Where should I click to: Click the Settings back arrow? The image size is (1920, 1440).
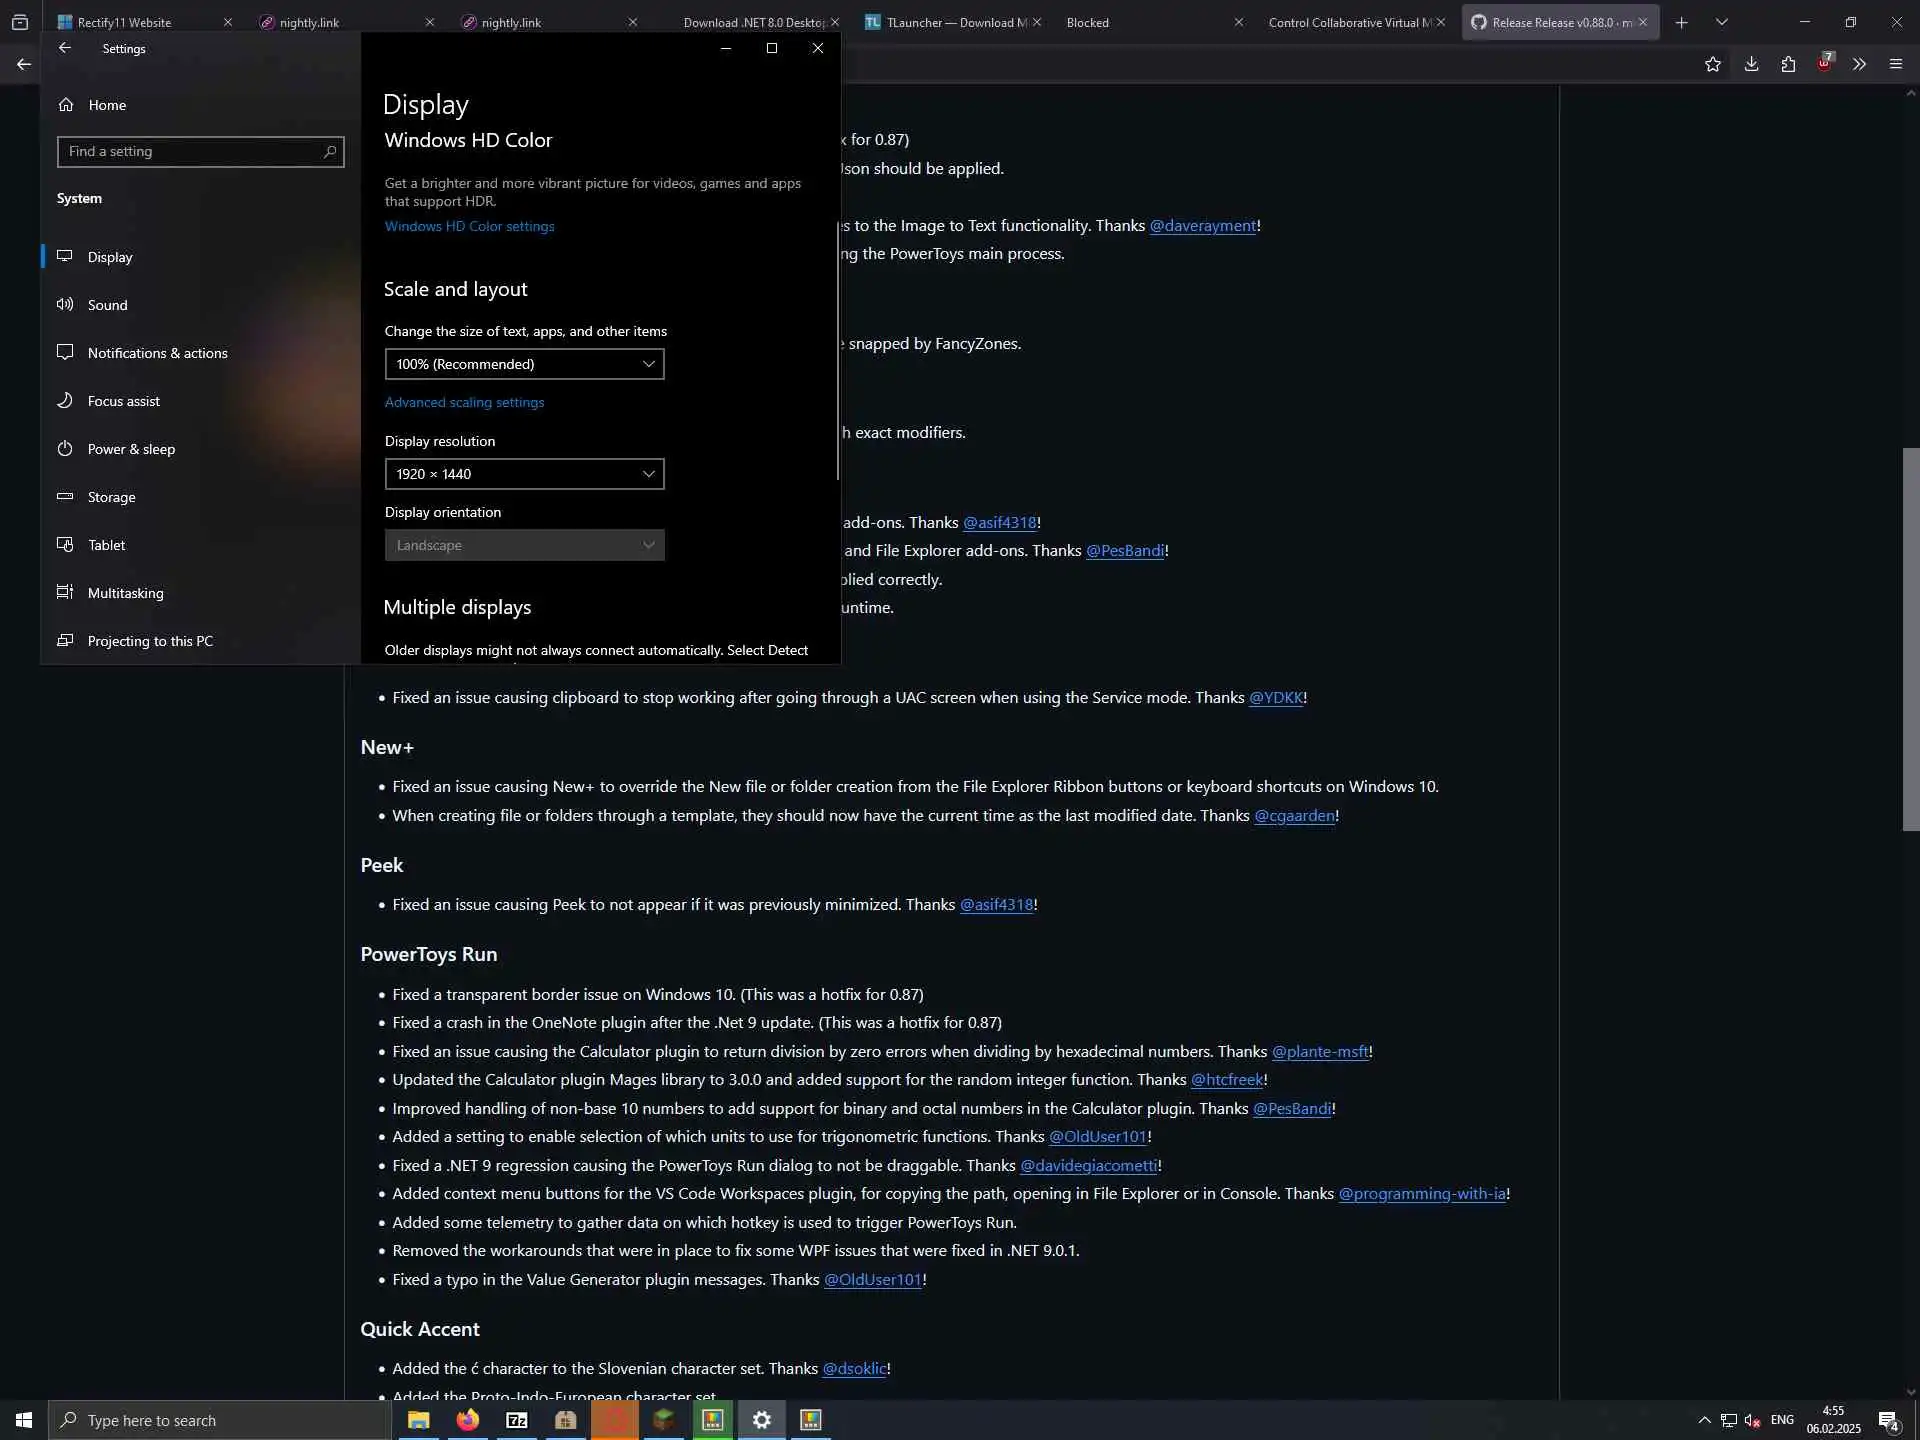[65, 48]
